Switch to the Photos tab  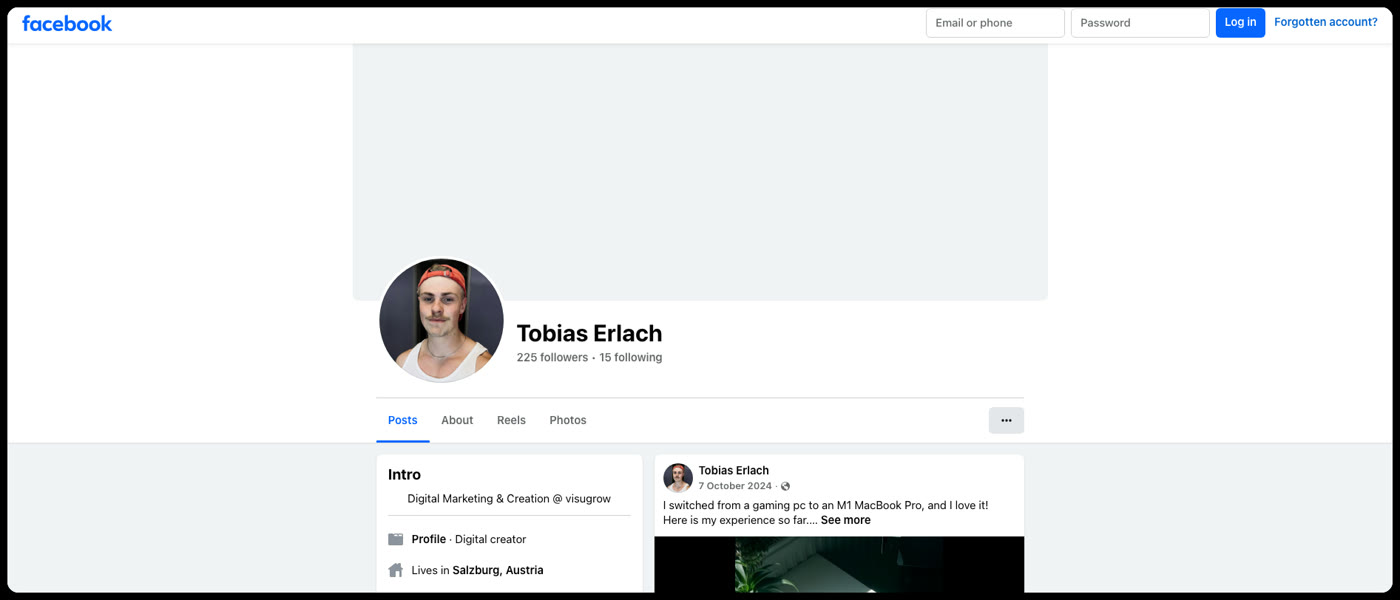pos(568,420)
